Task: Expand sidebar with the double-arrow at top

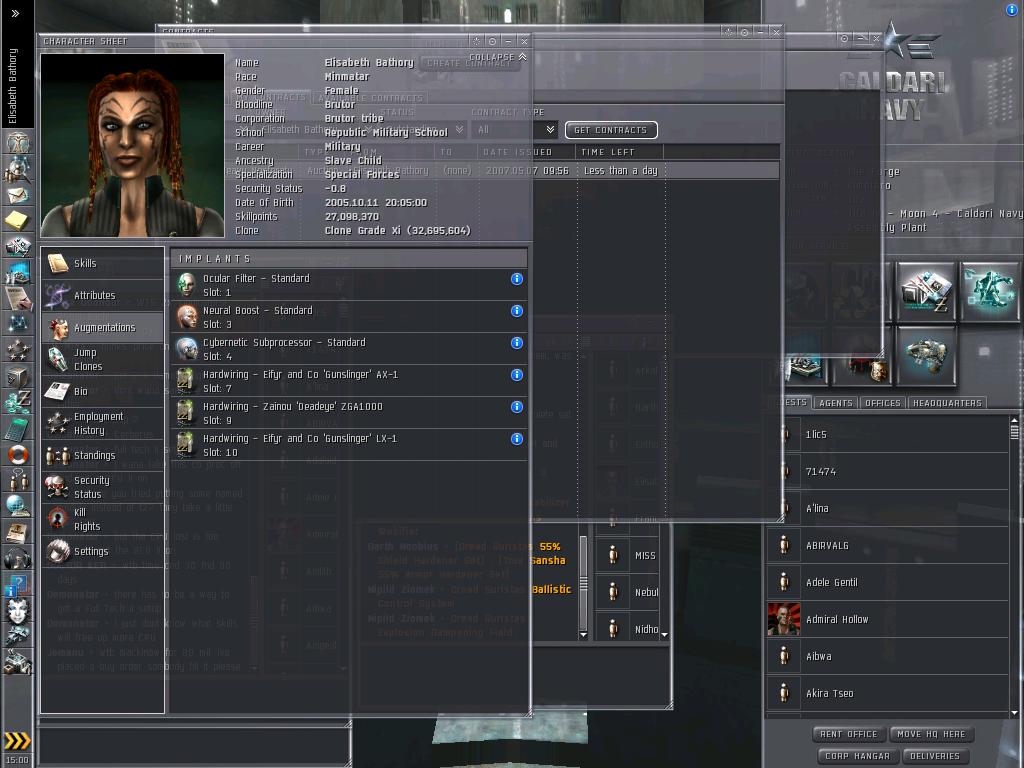Action: tap(15, 13)
